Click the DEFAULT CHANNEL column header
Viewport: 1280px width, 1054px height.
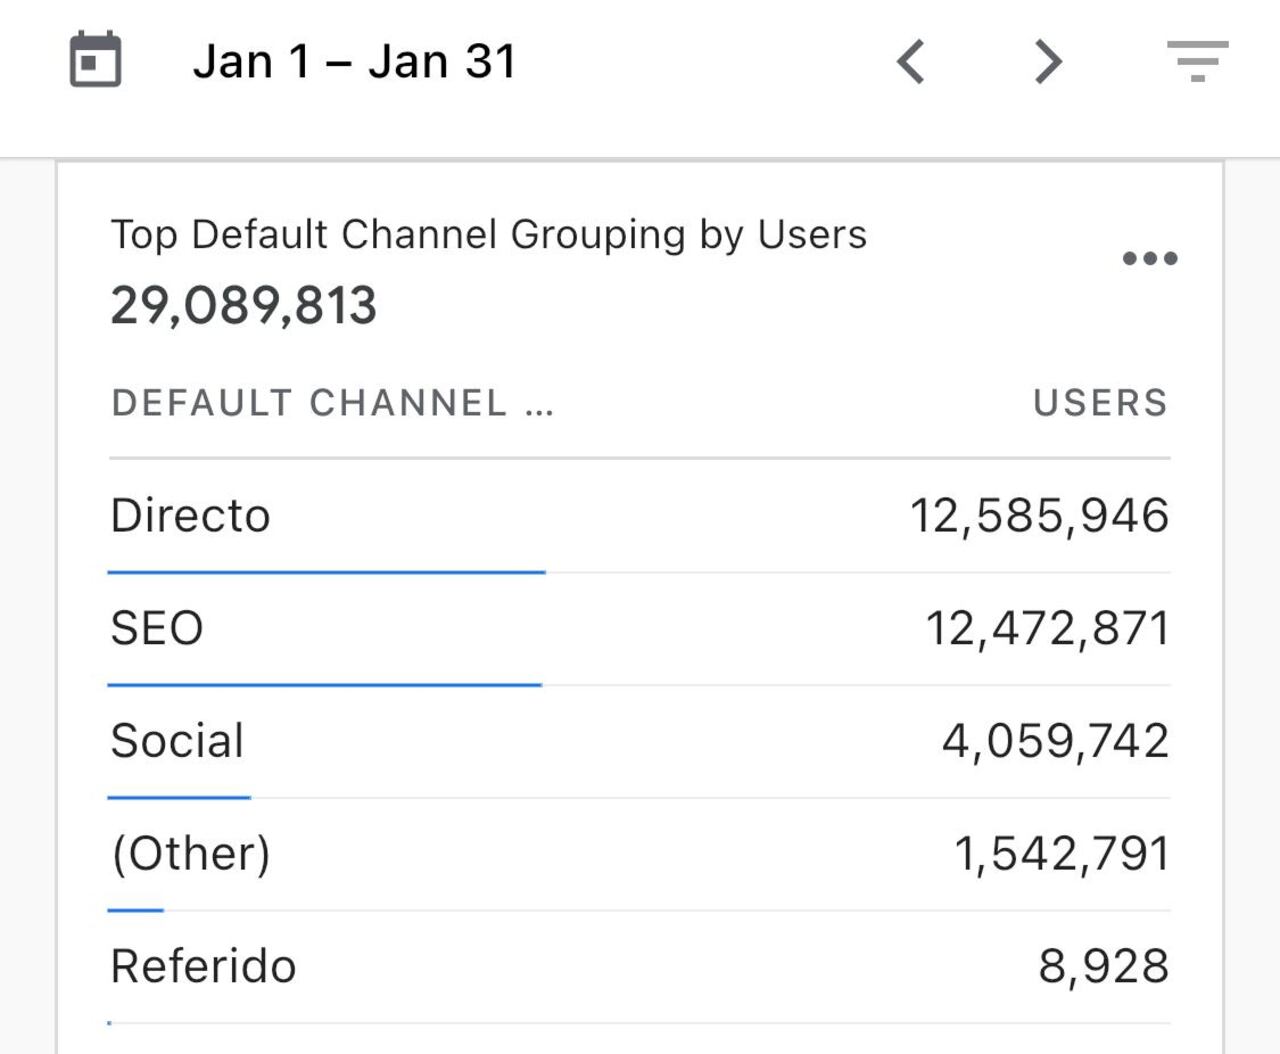tap(331, 403)
